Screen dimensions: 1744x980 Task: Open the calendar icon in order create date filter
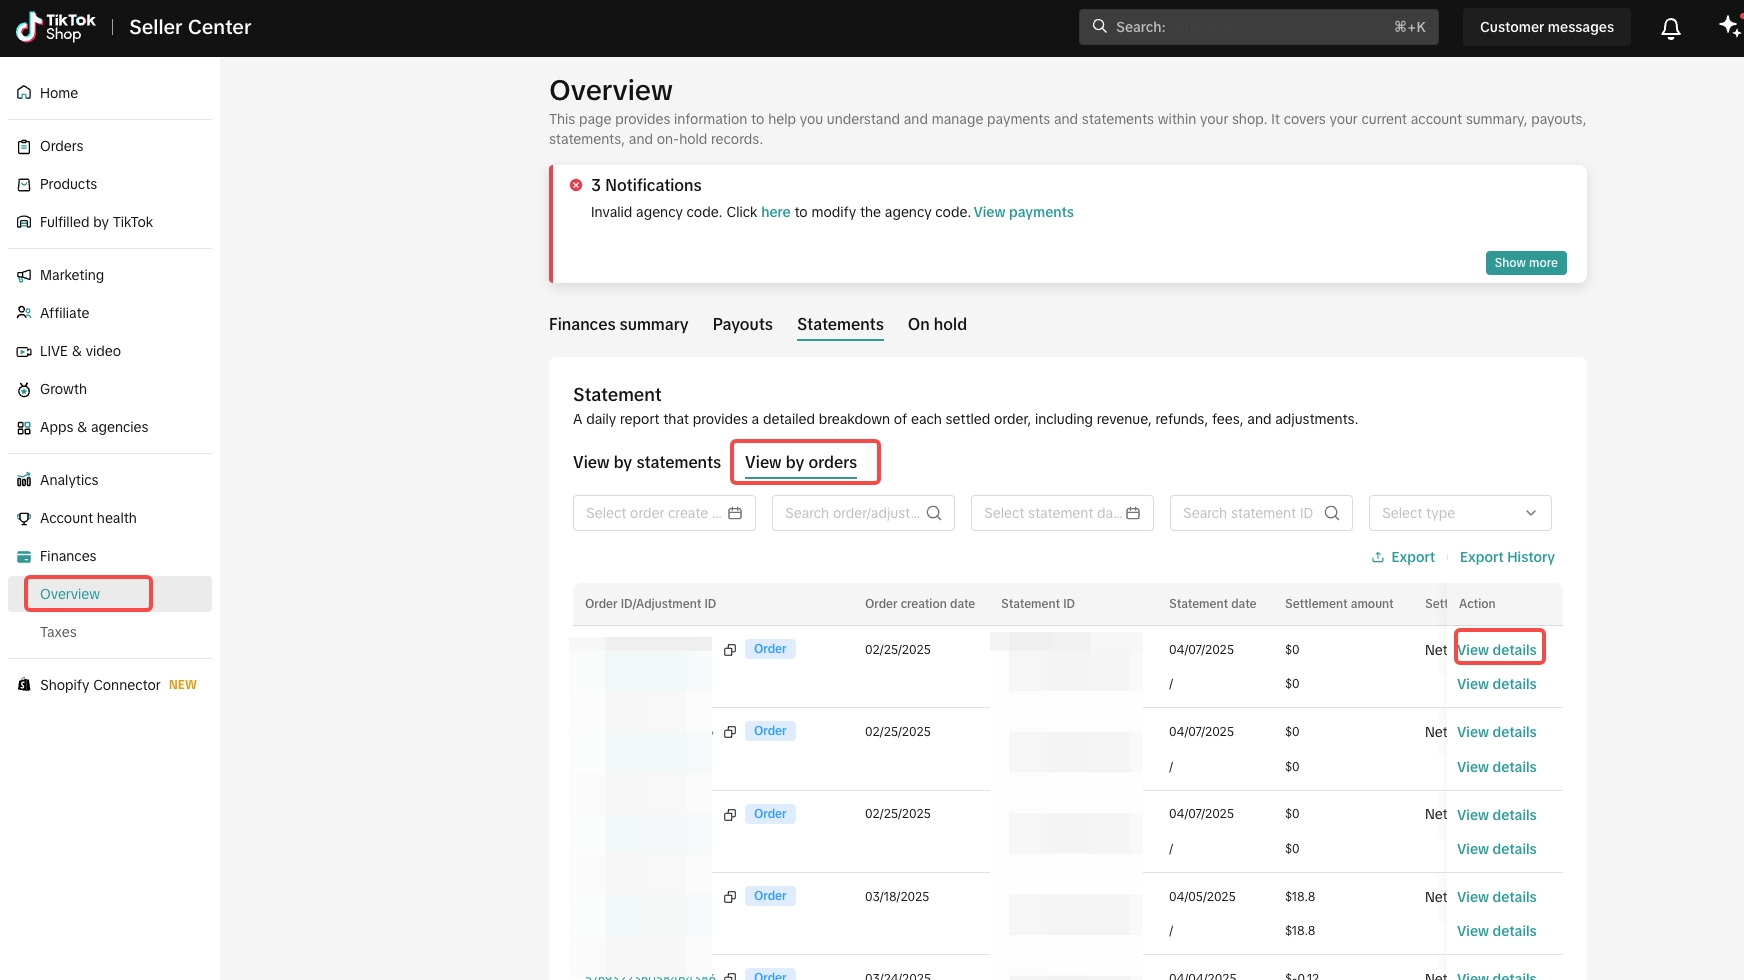(735, 513)
